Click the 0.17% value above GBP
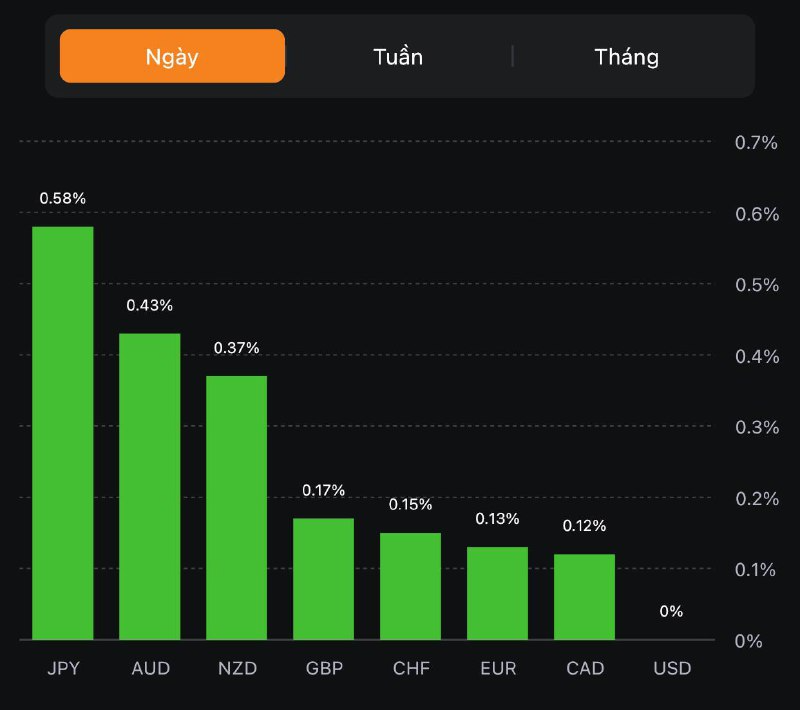Screen dimensions: 800x710 323,490
